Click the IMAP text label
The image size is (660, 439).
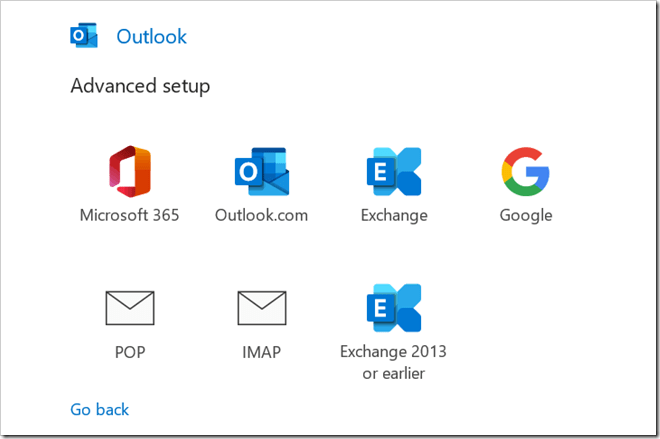tap(261, 352)
